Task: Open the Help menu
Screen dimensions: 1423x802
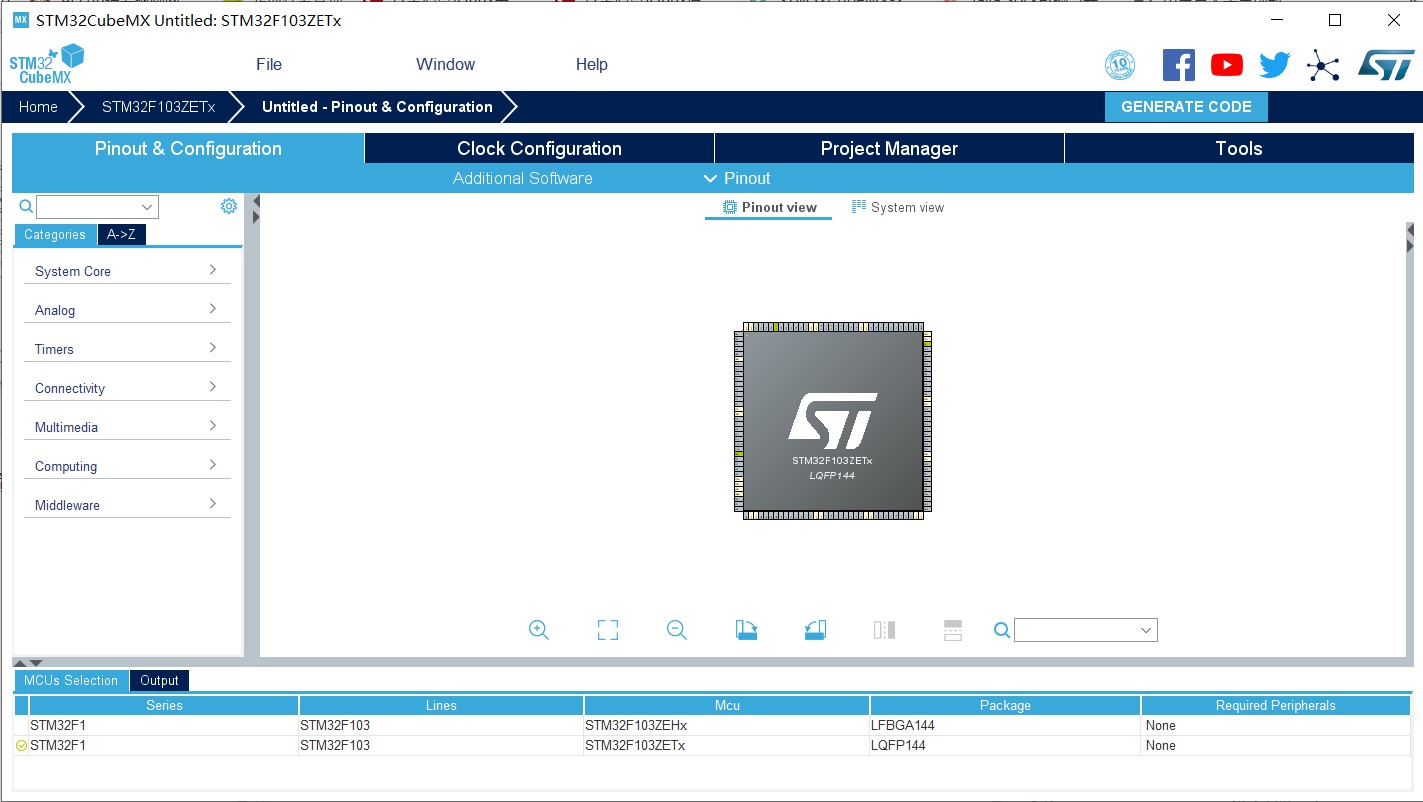Action: pos(591,64)
